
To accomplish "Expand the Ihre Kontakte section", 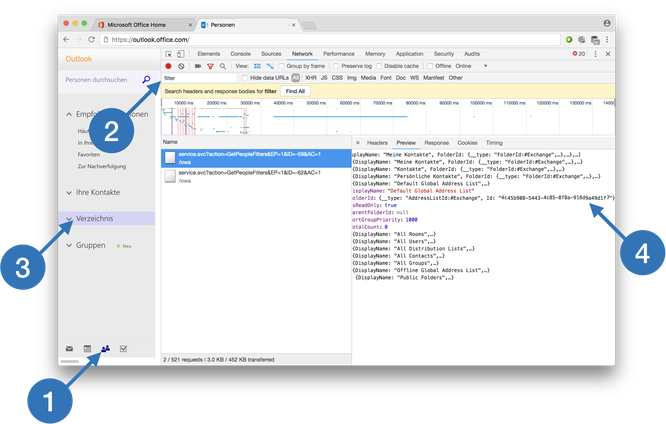I will click(x=69, y=192).
